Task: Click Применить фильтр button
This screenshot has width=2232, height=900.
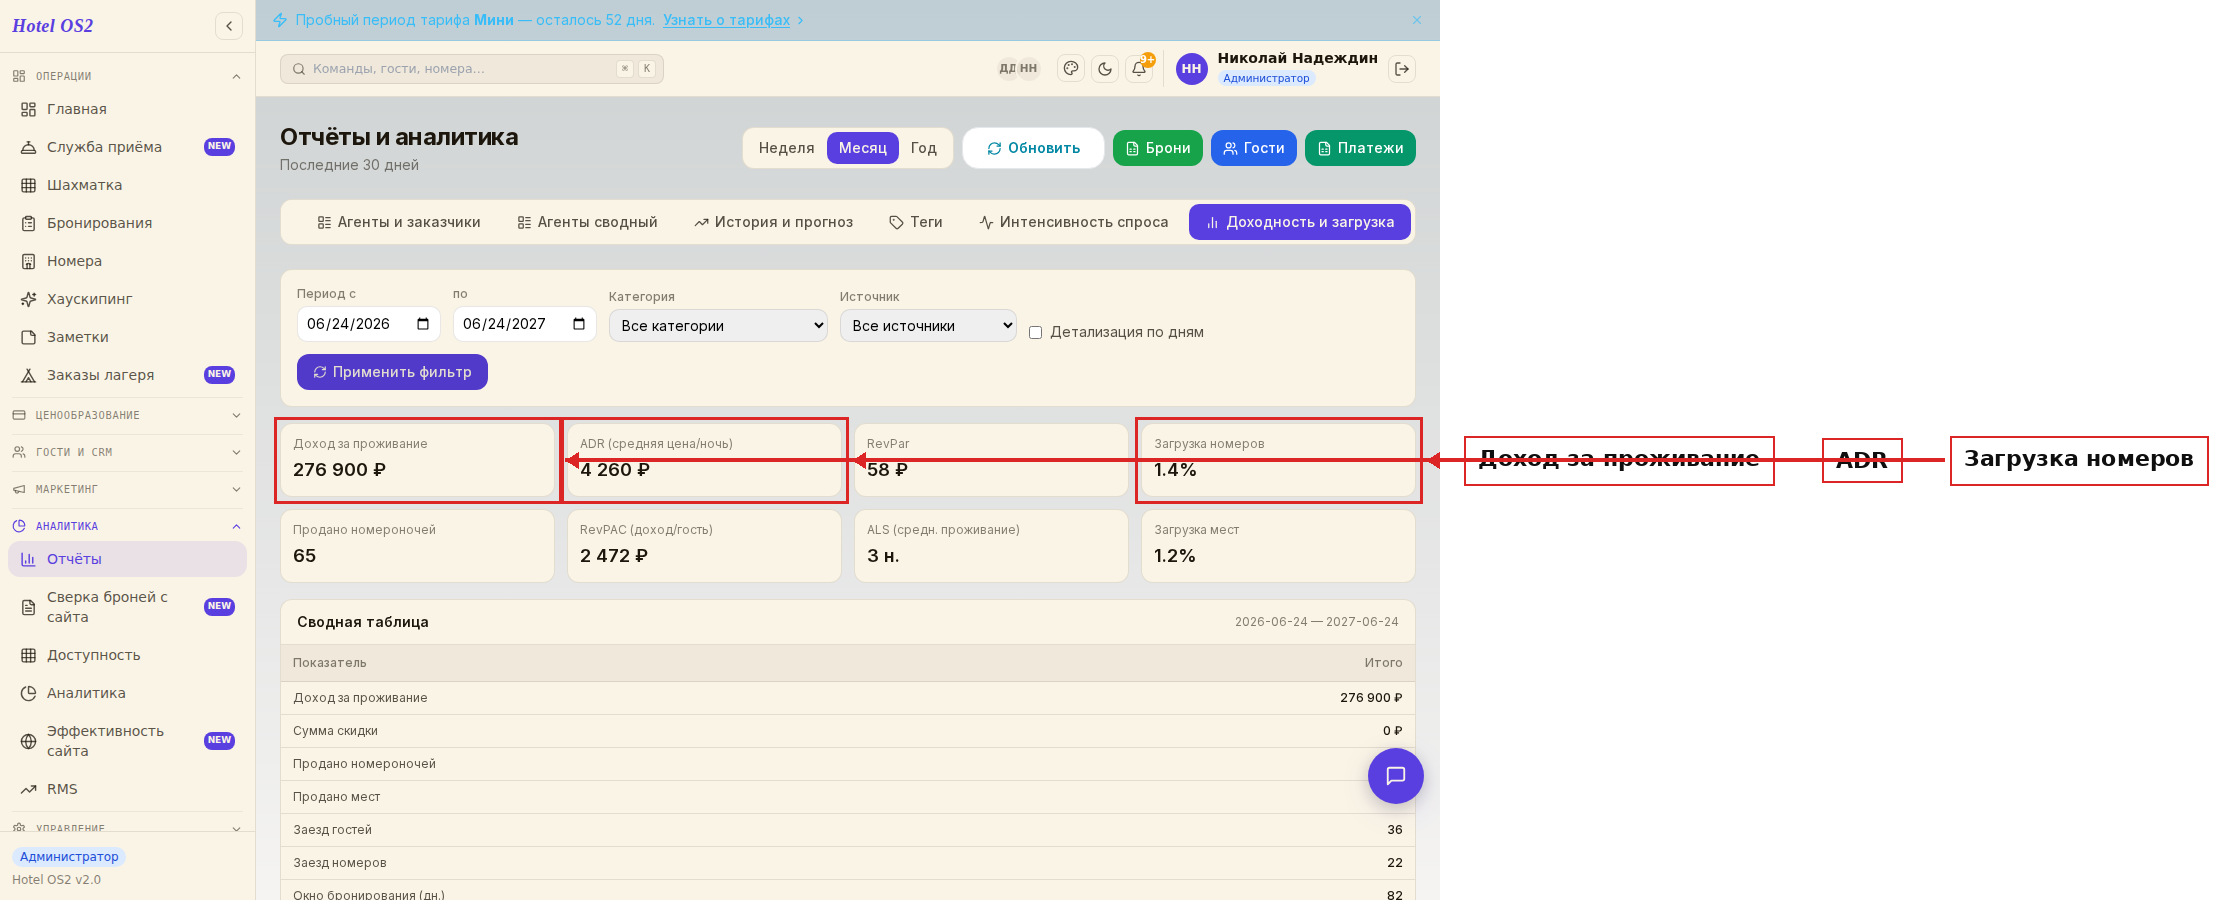Action: 392,372
